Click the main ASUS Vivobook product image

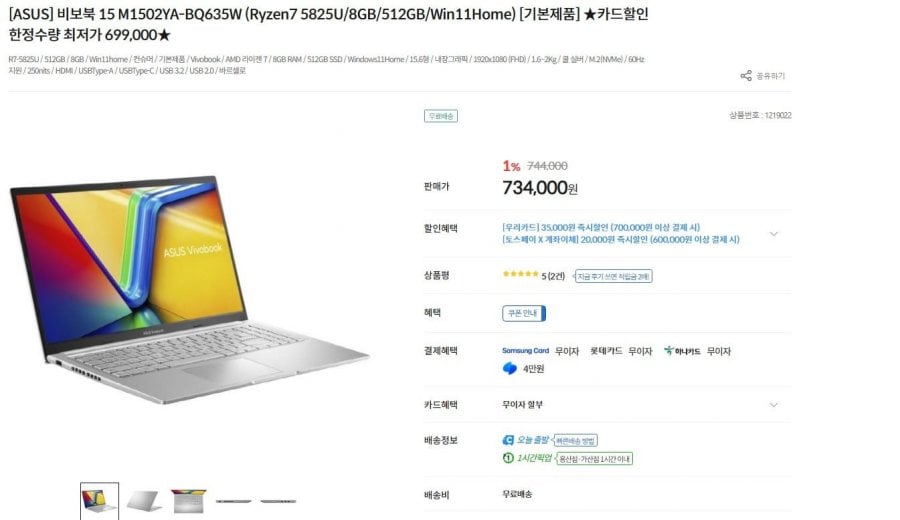(189, 290)
